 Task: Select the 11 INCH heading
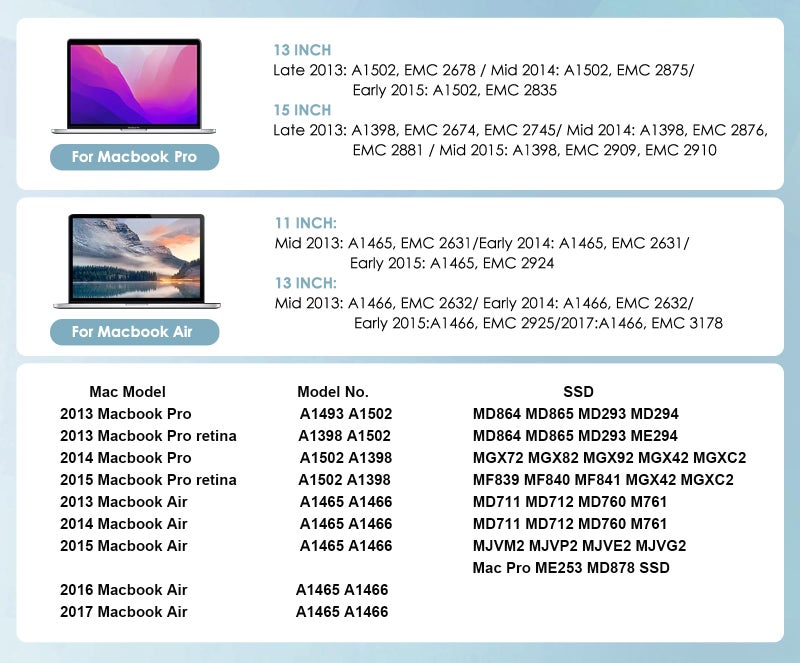pos(306,223)
